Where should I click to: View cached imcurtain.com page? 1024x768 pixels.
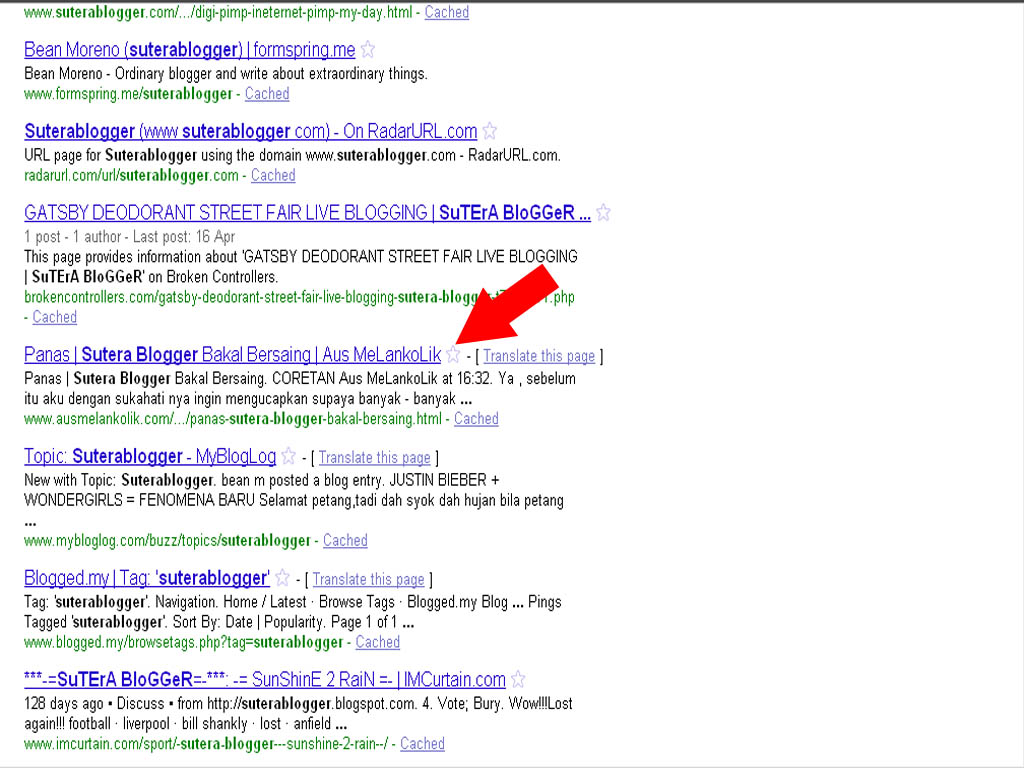[423, 743]
